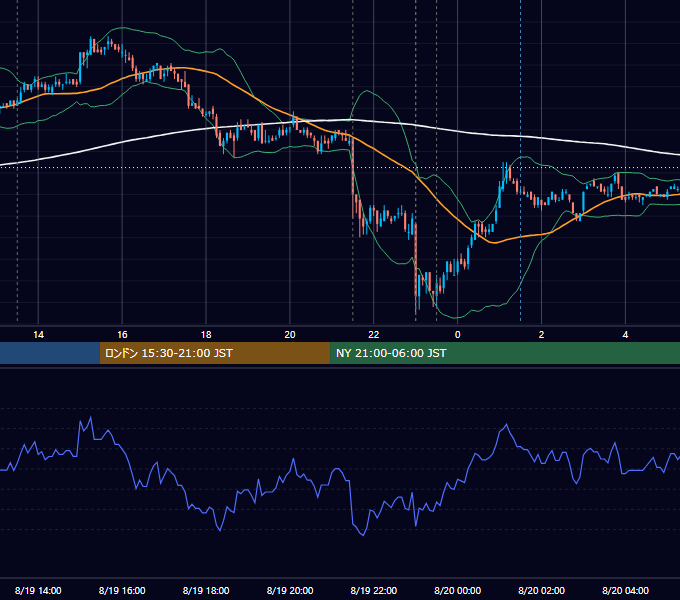Click the '16' hour label on the upper time axis

(122, 335)
